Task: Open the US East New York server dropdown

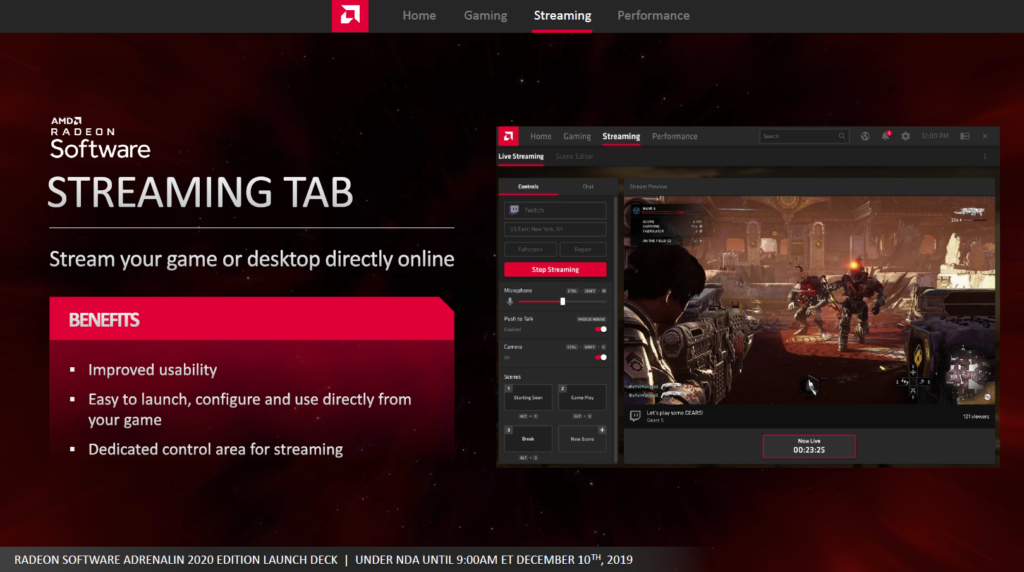Action: 555,229
